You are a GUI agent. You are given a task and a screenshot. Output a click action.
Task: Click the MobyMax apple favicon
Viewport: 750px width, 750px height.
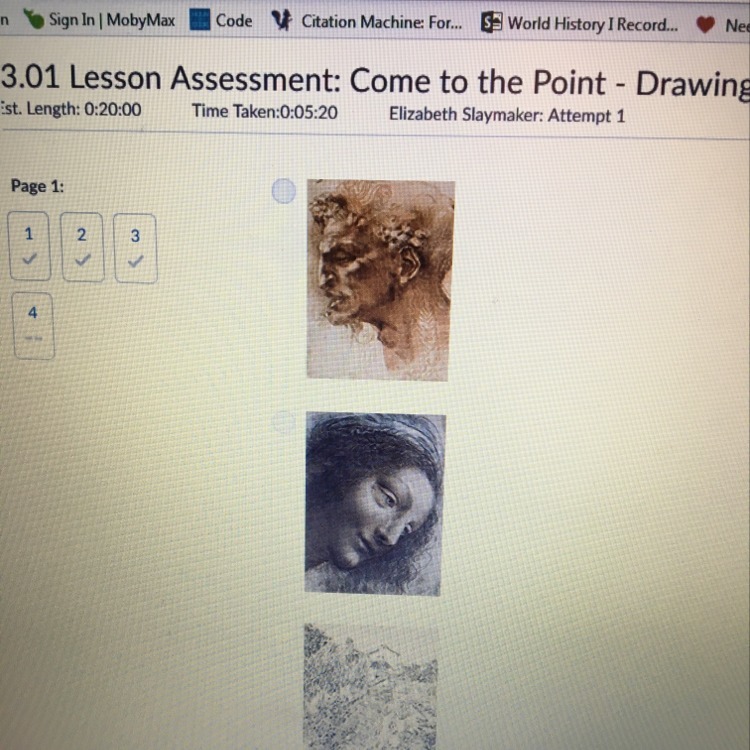coord(34,19)
